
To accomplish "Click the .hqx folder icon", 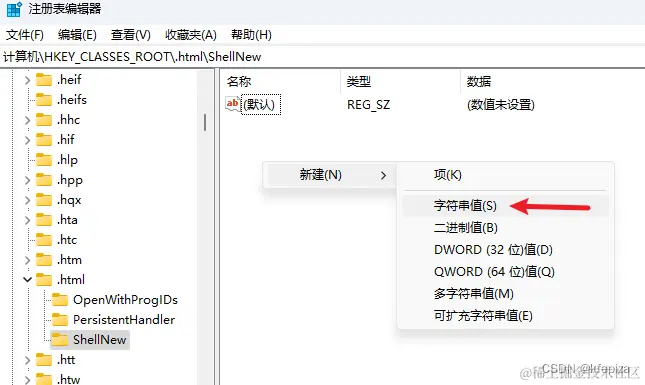I will click(x=44, y=200).
